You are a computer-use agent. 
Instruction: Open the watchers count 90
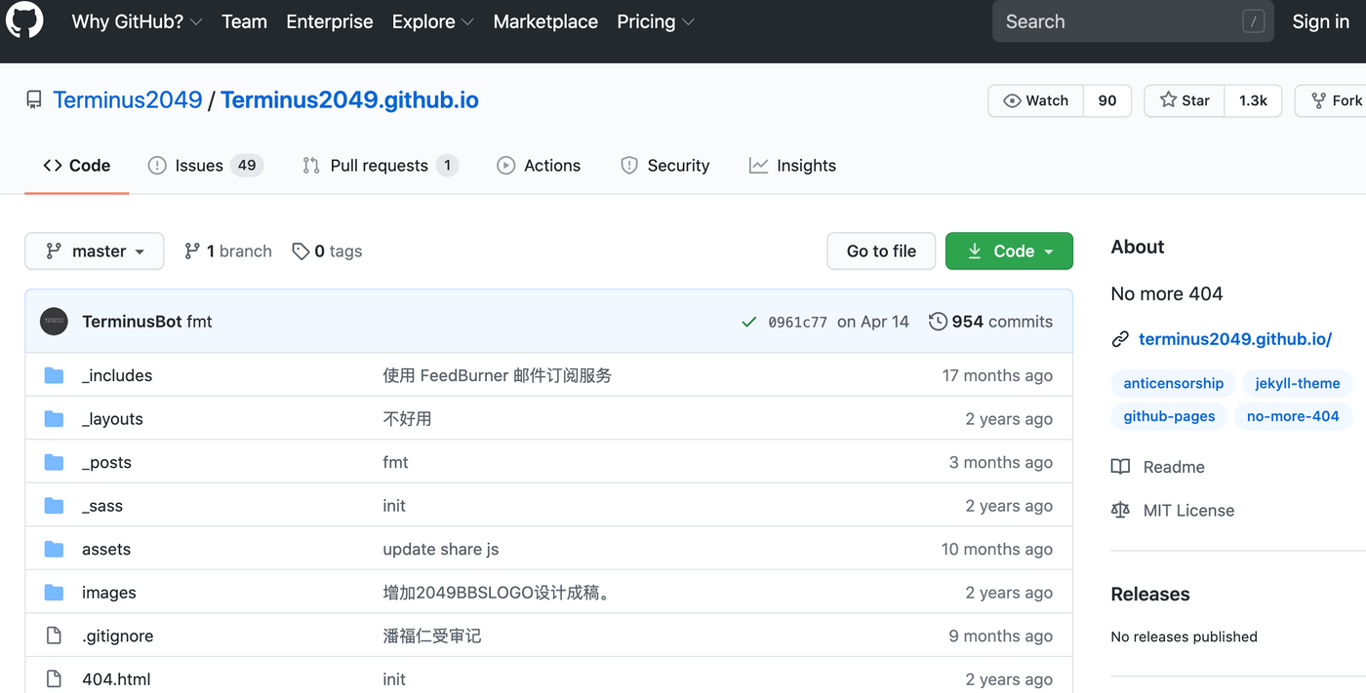click(1107, 100)
